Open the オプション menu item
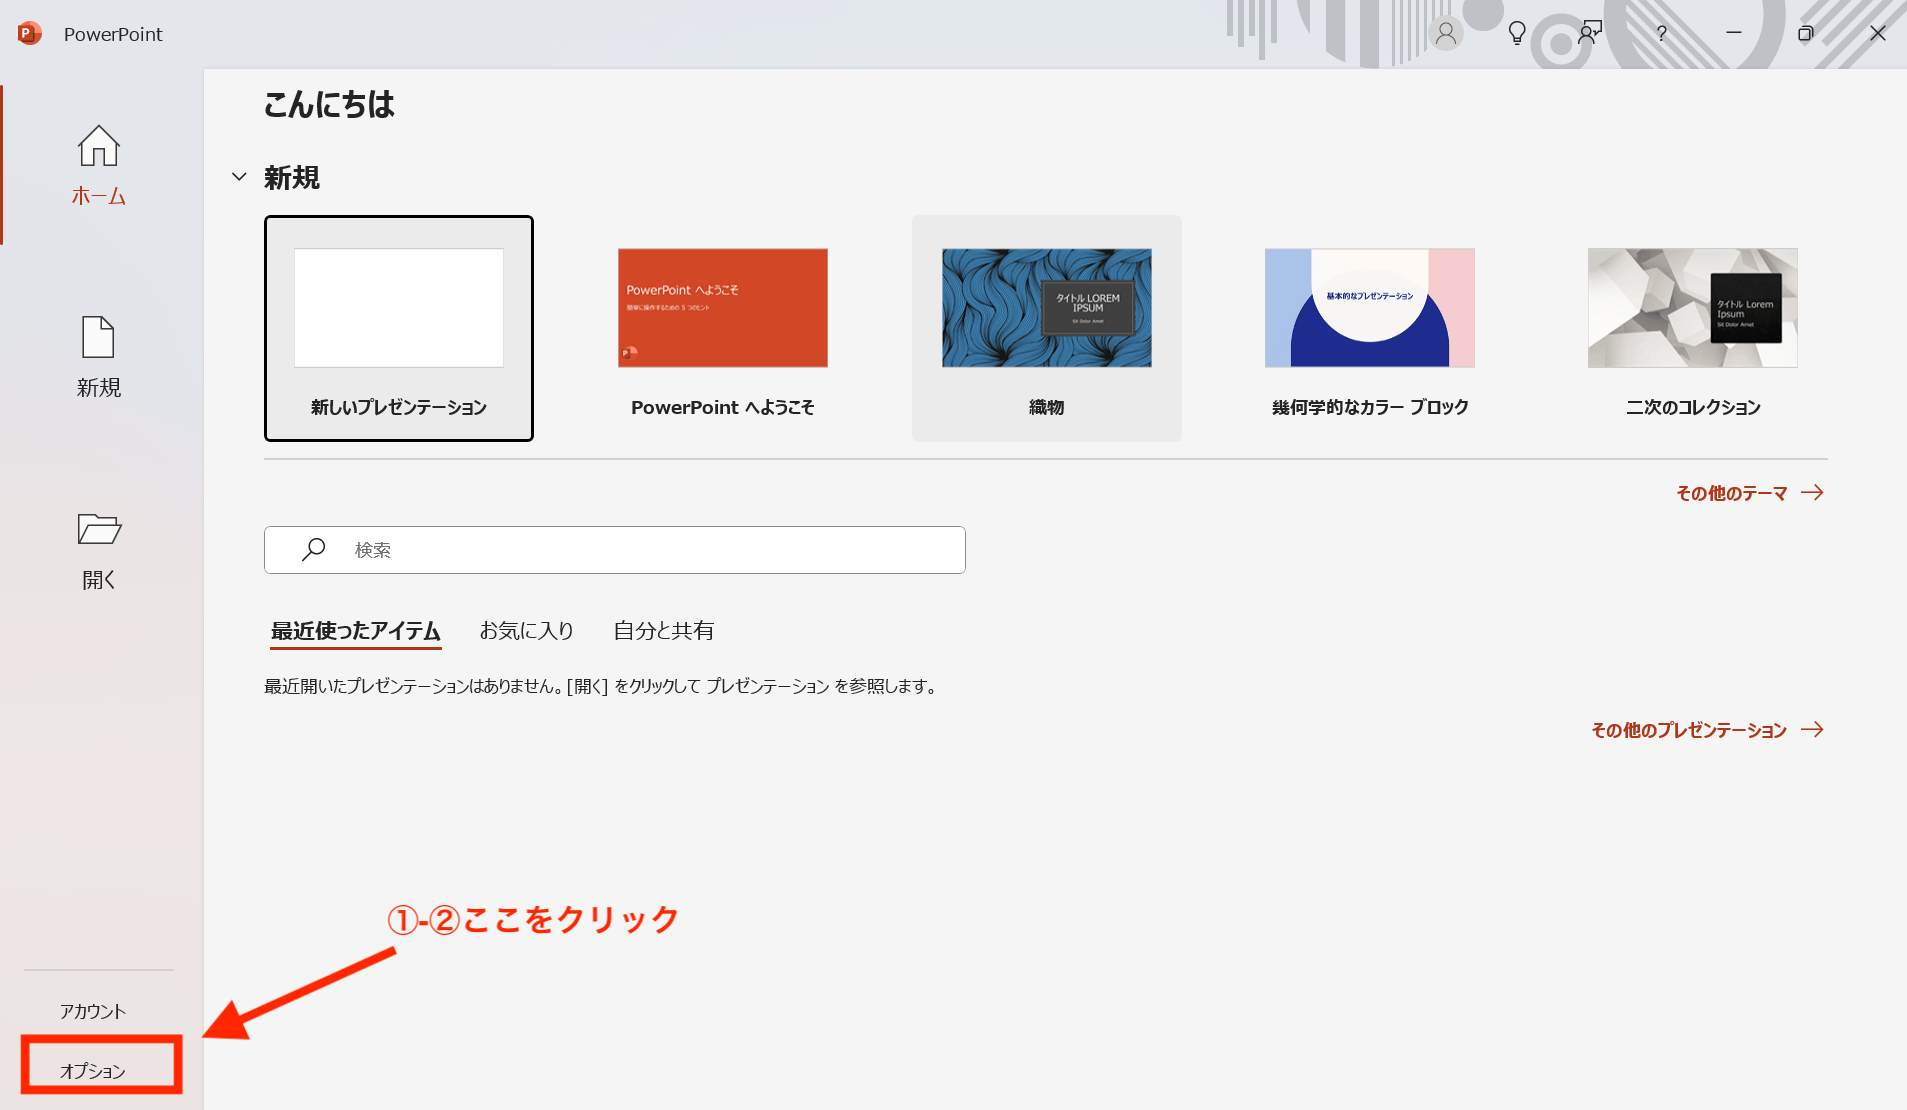 point(92,1070)
